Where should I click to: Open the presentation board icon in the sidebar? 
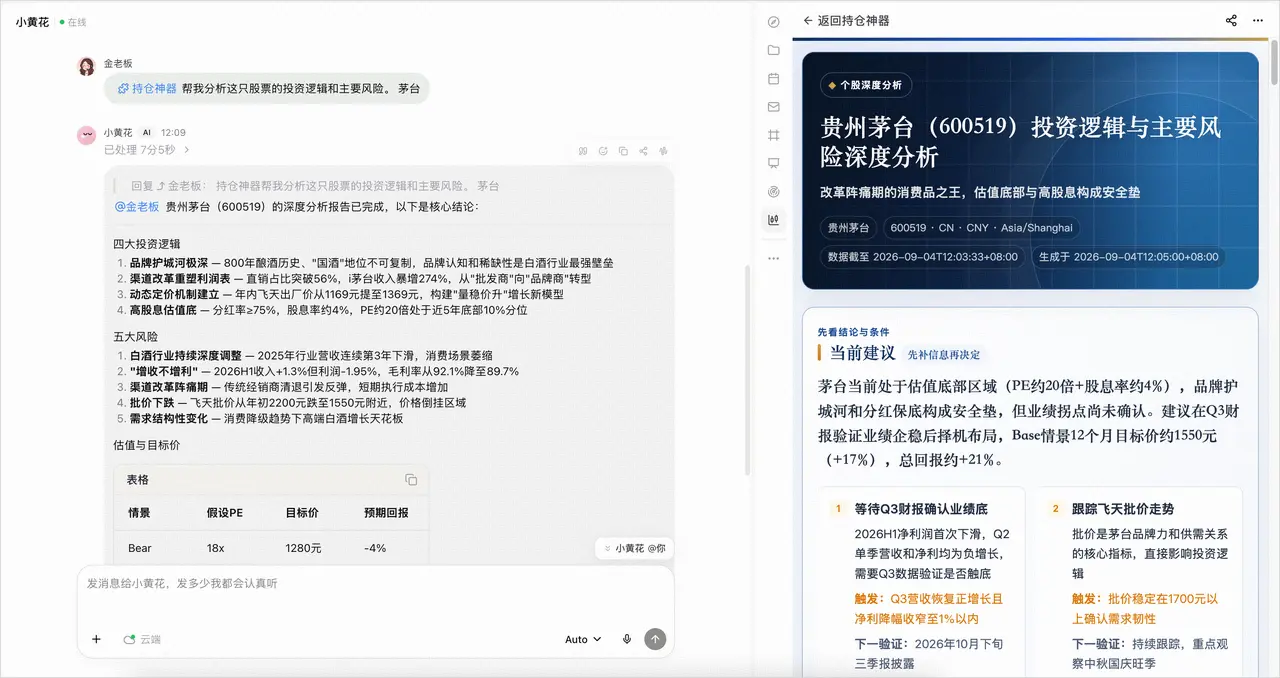click(773, 162)
